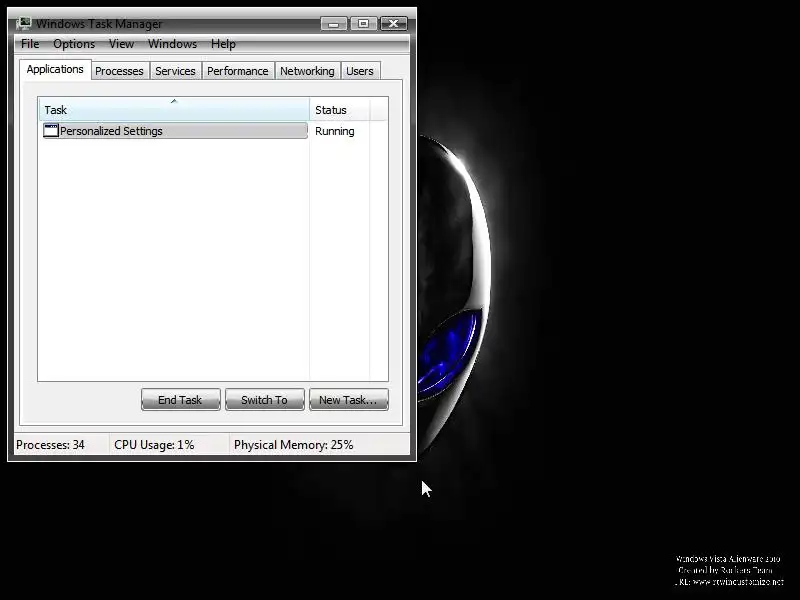The width and height of the screenshot is (800, 600).
Task: Open the Help menu
Action: [x=223, y=44]
